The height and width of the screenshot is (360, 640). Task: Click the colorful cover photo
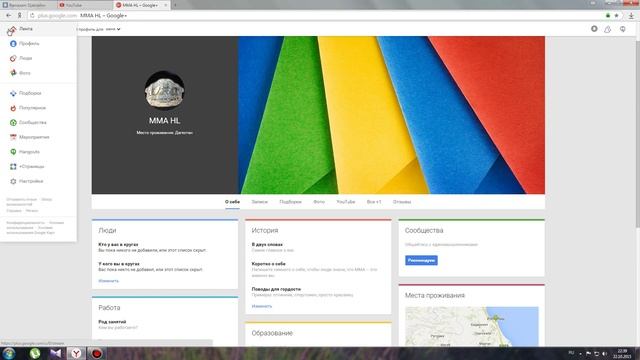click(391, 115)
